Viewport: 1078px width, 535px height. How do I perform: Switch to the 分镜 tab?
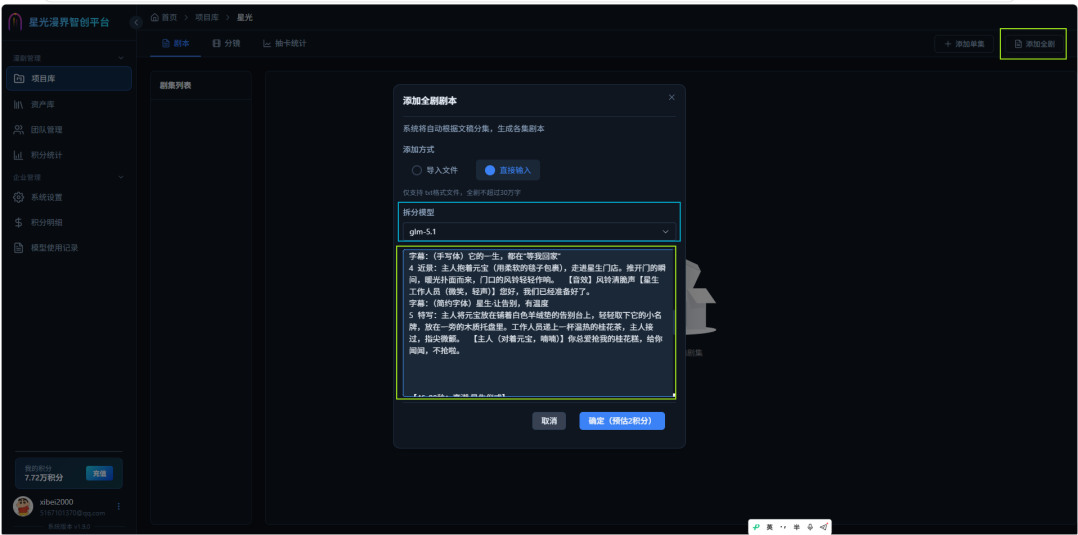[226, 43]
